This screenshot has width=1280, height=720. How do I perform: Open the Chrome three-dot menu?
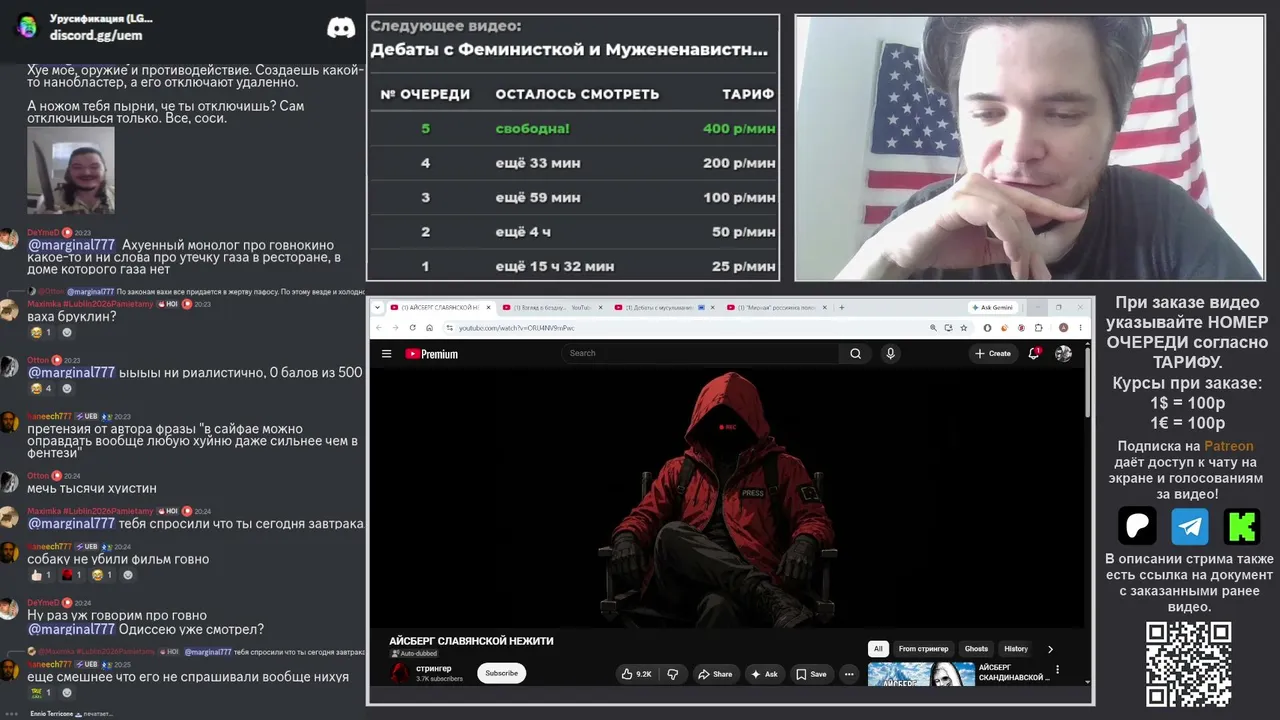[x=1081, y=327]
